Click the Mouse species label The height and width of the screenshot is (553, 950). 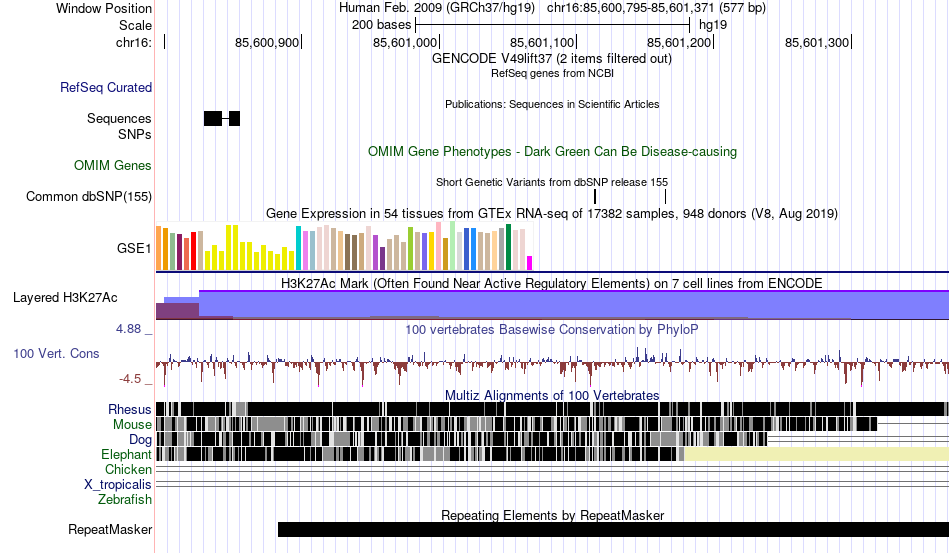(131, 425)
